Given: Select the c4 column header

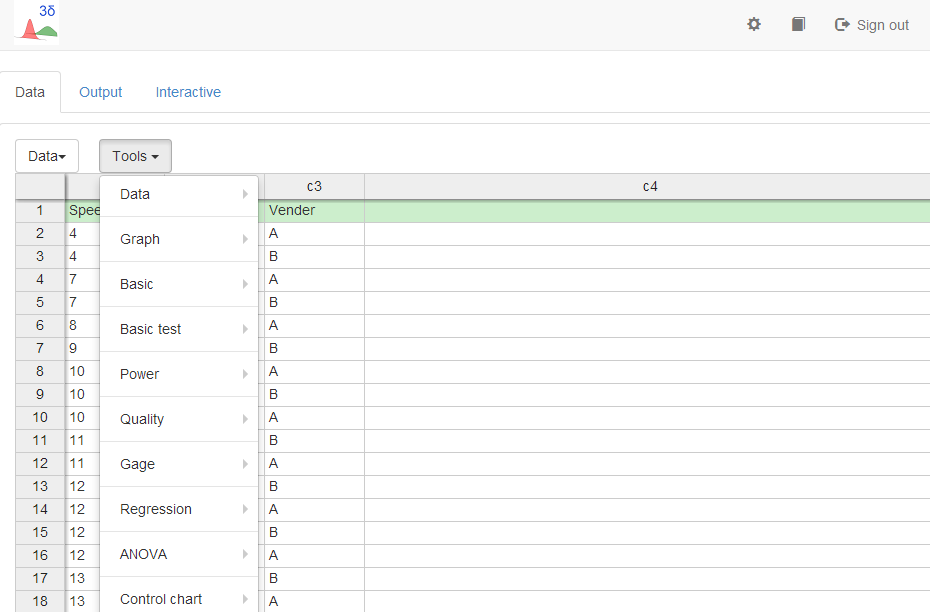Looking at the screenshot, I should (649, 186).
